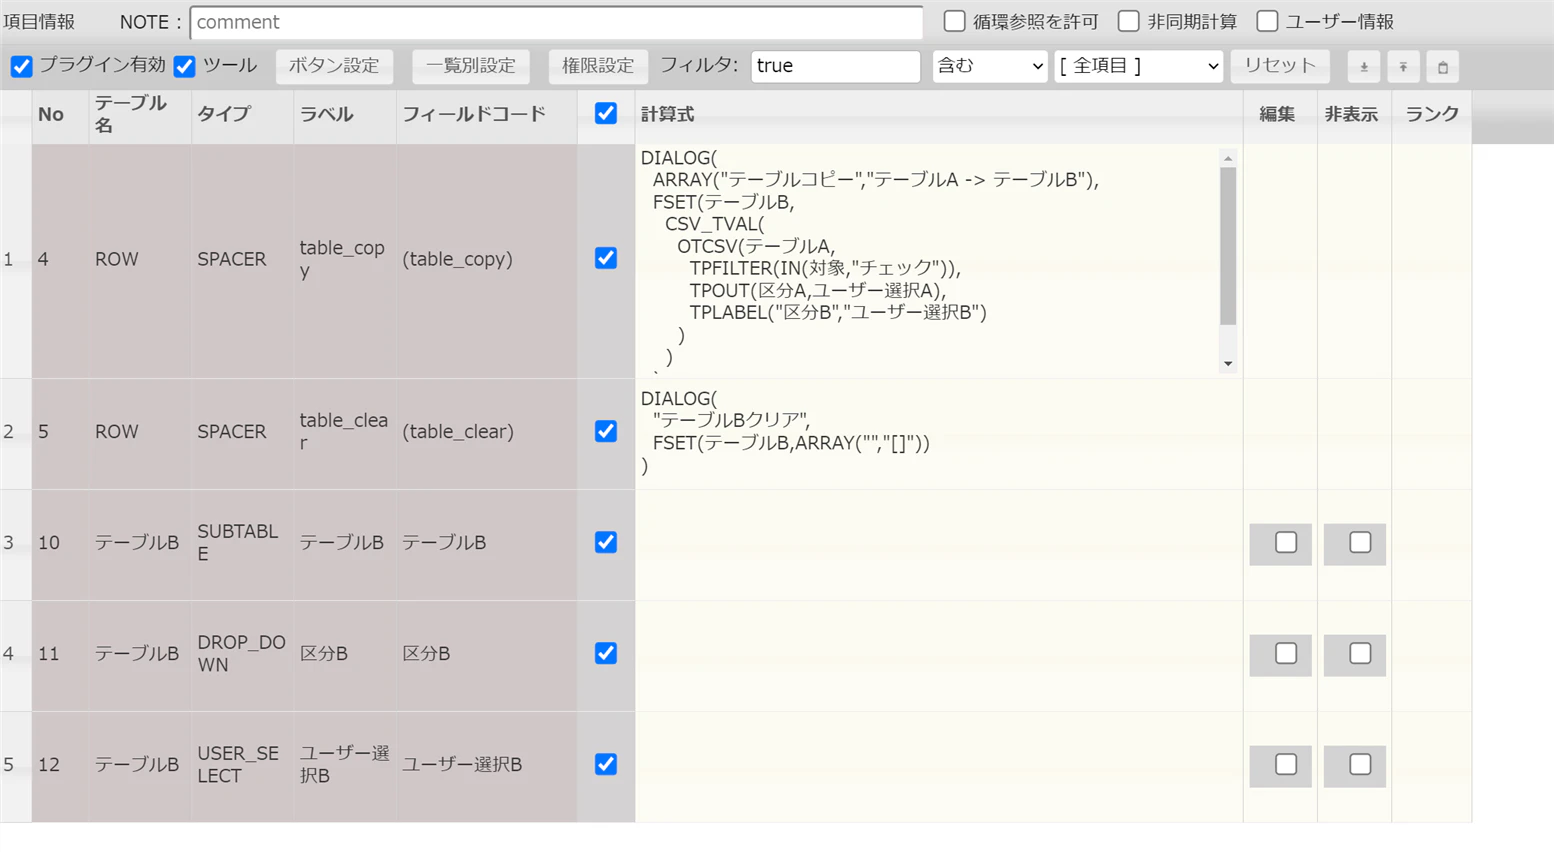Check 編集 box for ユーザー選択B row

tap(1286, 764)
